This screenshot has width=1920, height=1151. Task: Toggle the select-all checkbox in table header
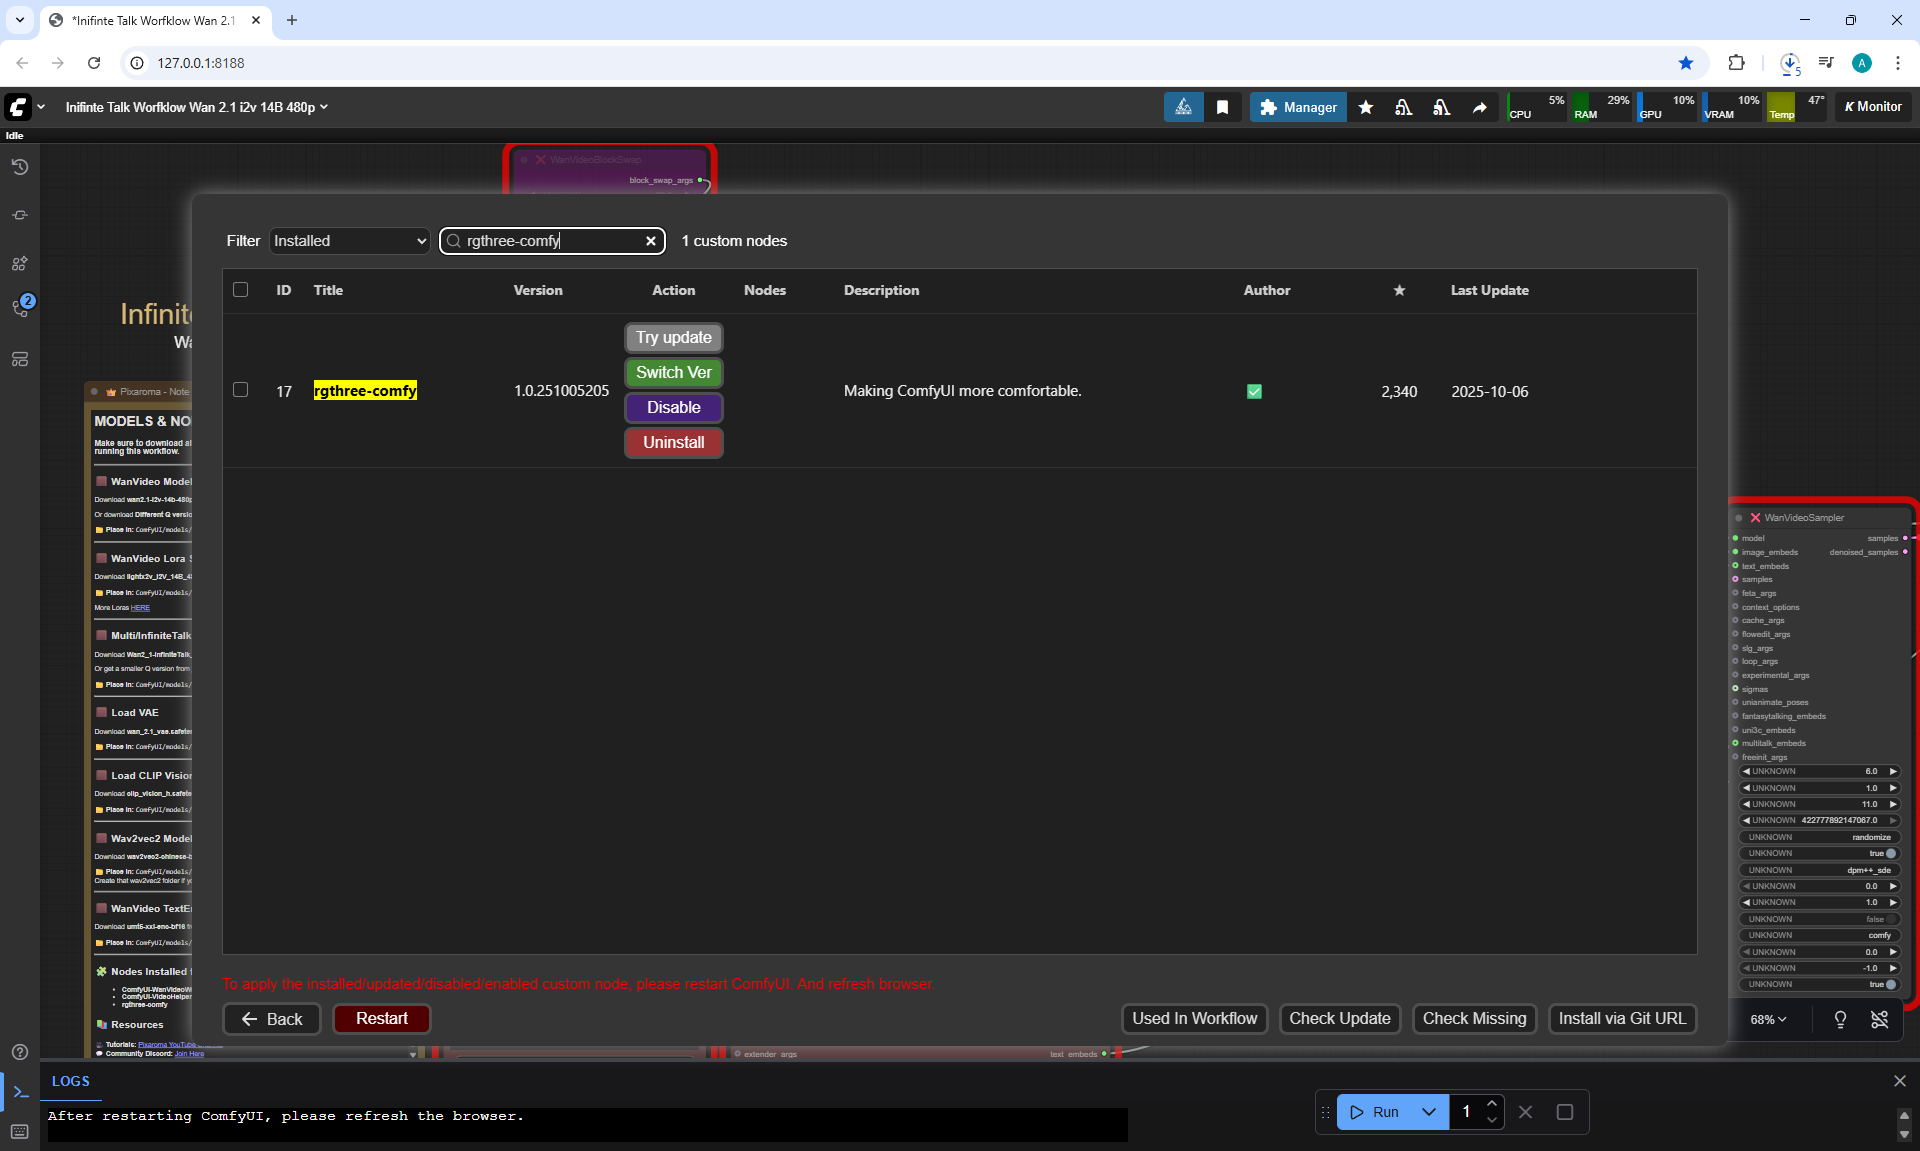click(240, 290)
